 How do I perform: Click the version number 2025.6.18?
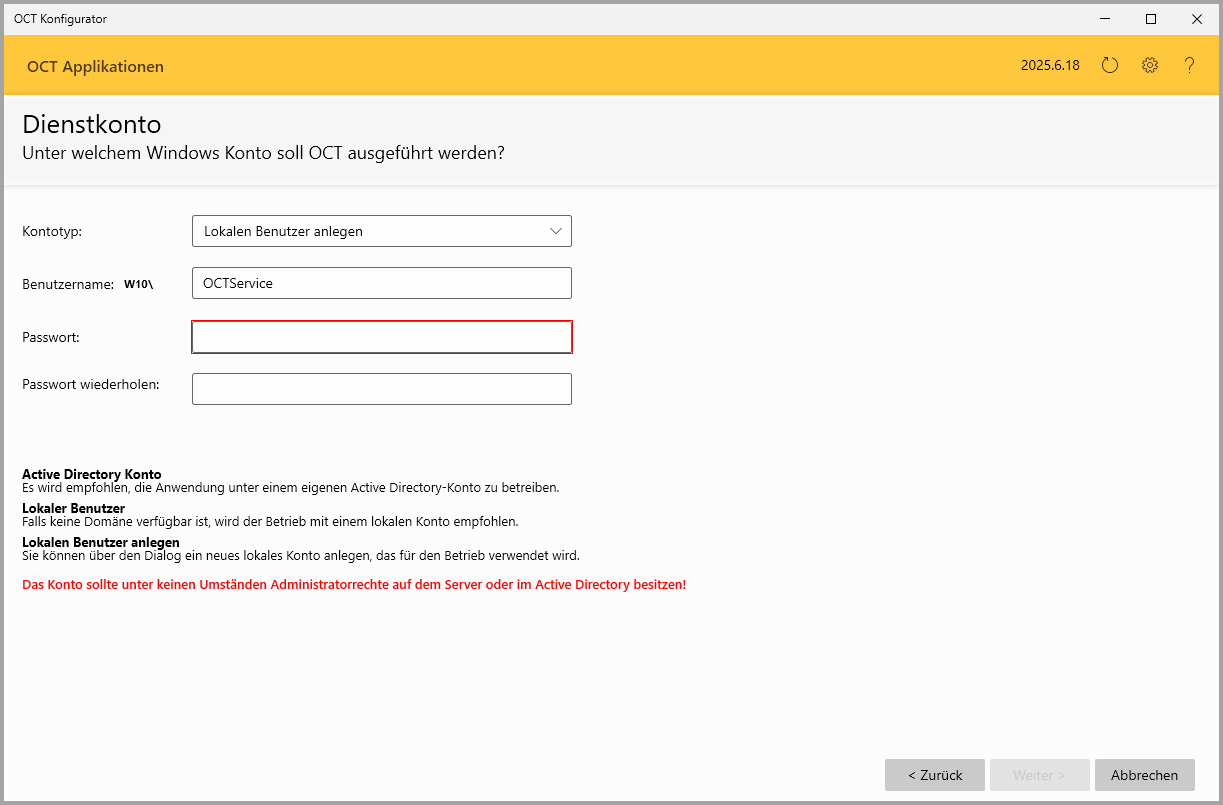pos(1049,66)
